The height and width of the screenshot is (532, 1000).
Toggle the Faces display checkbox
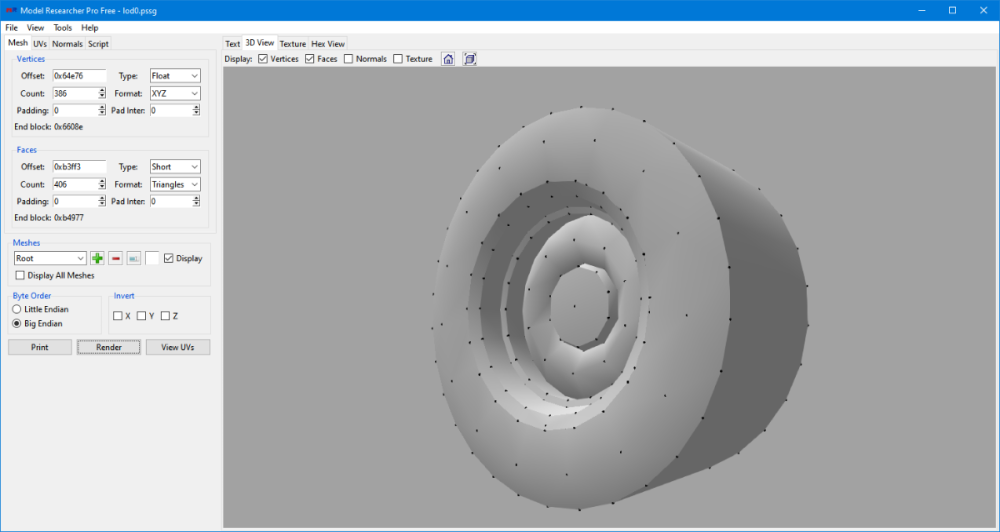(x=310, y=59)
